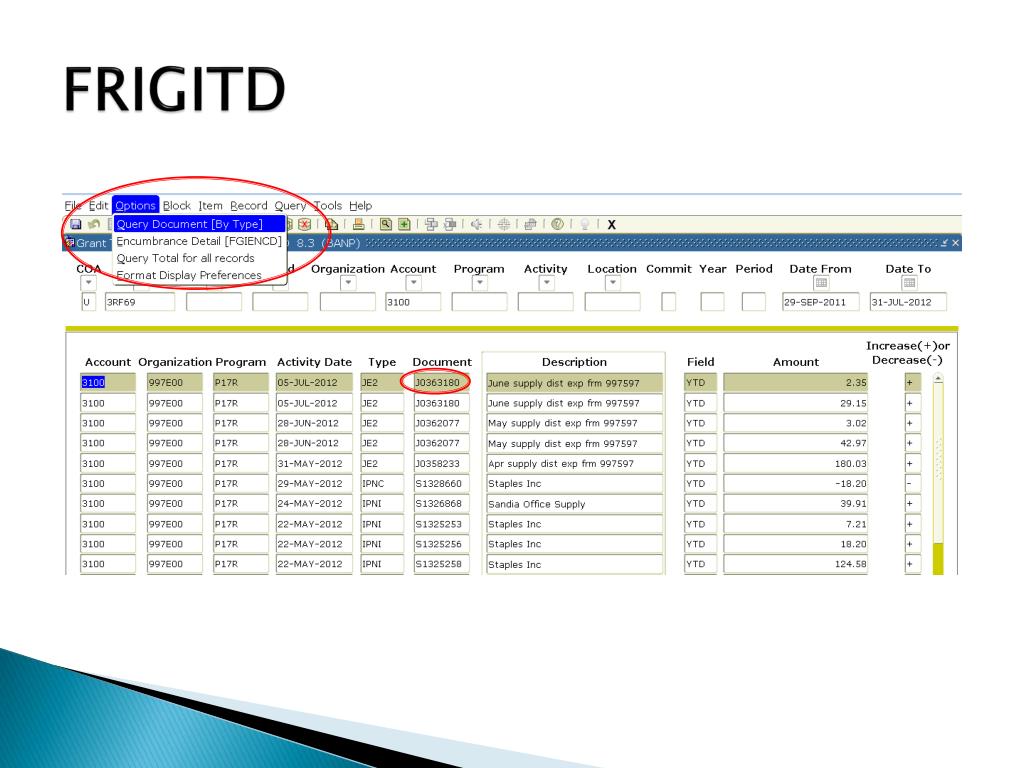Open the COA dropdown arrow

coord(88,283)
